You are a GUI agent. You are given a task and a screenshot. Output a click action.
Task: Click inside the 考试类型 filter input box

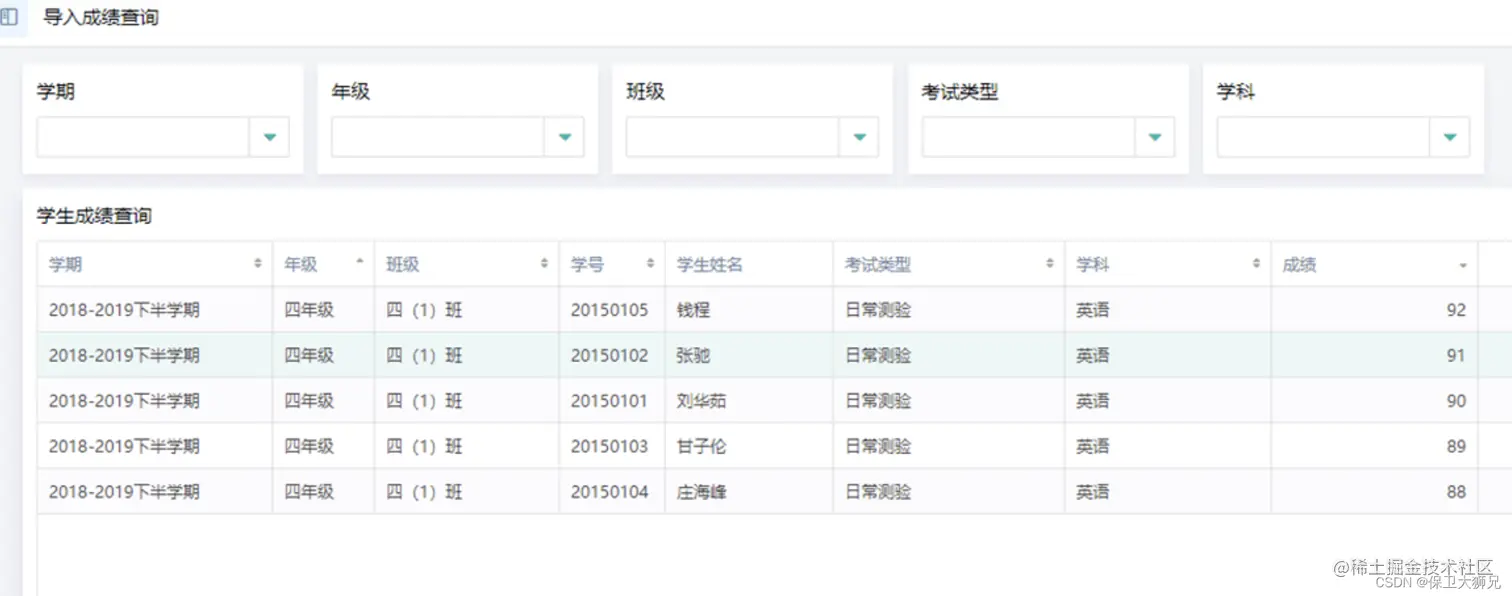point(1028,137)
